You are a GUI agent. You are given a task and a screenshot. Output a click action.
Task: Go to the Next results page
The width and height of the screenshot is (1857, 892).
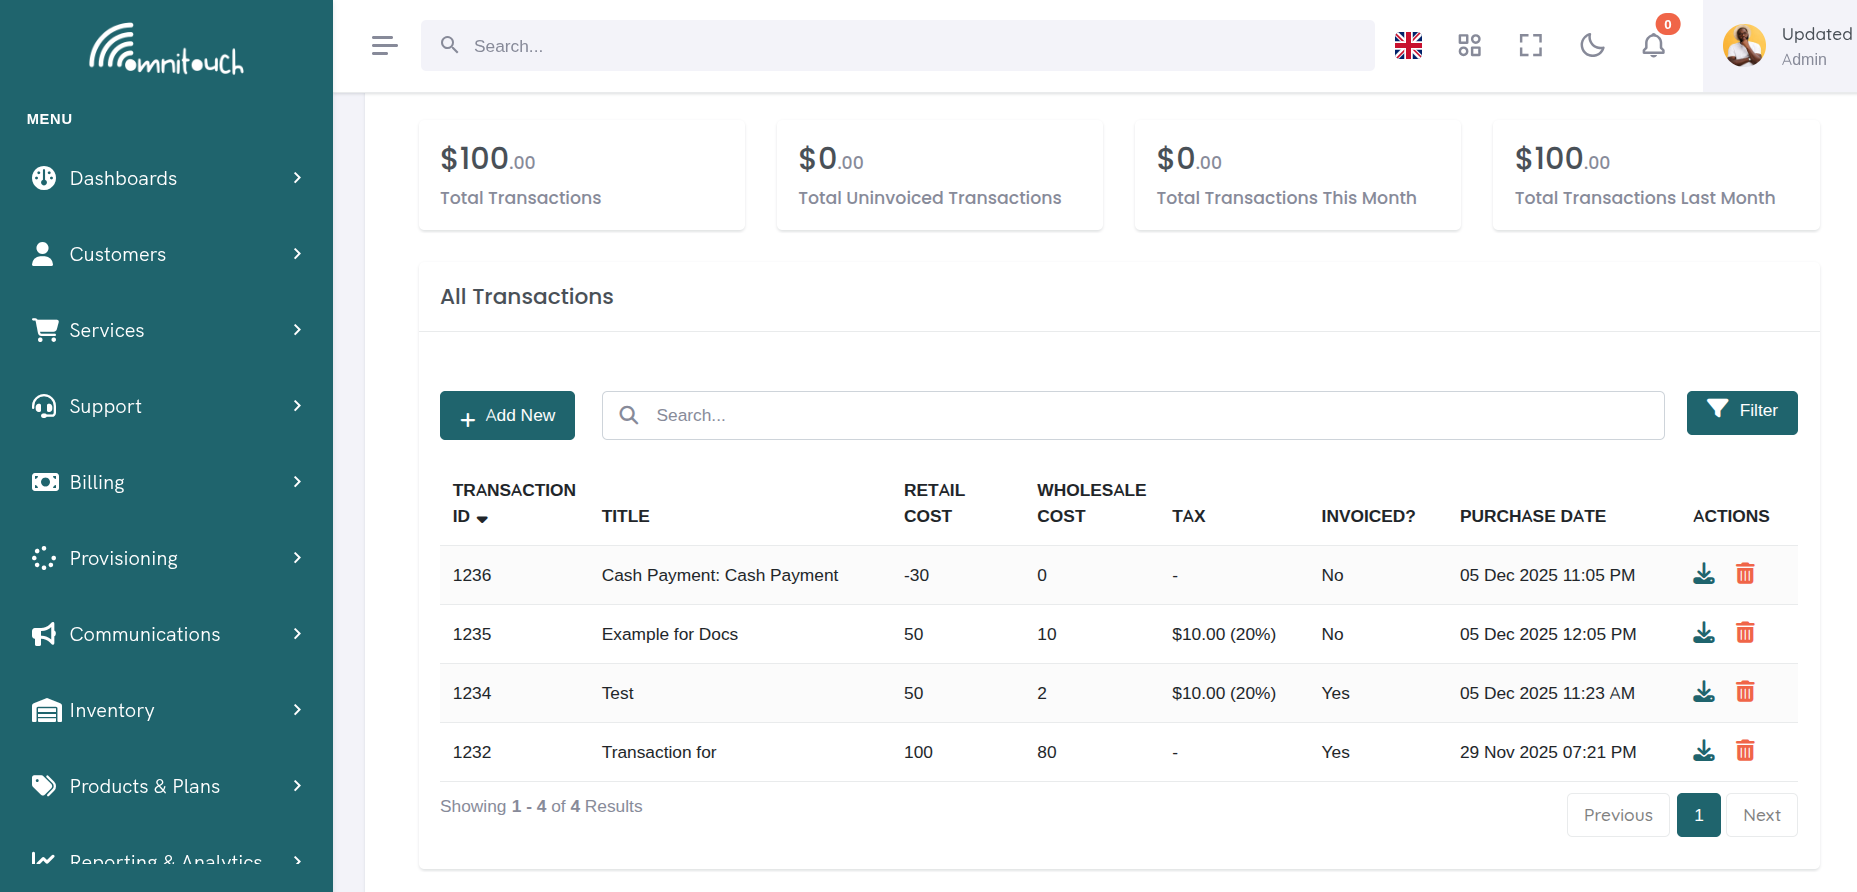[x=1761, y=815]
